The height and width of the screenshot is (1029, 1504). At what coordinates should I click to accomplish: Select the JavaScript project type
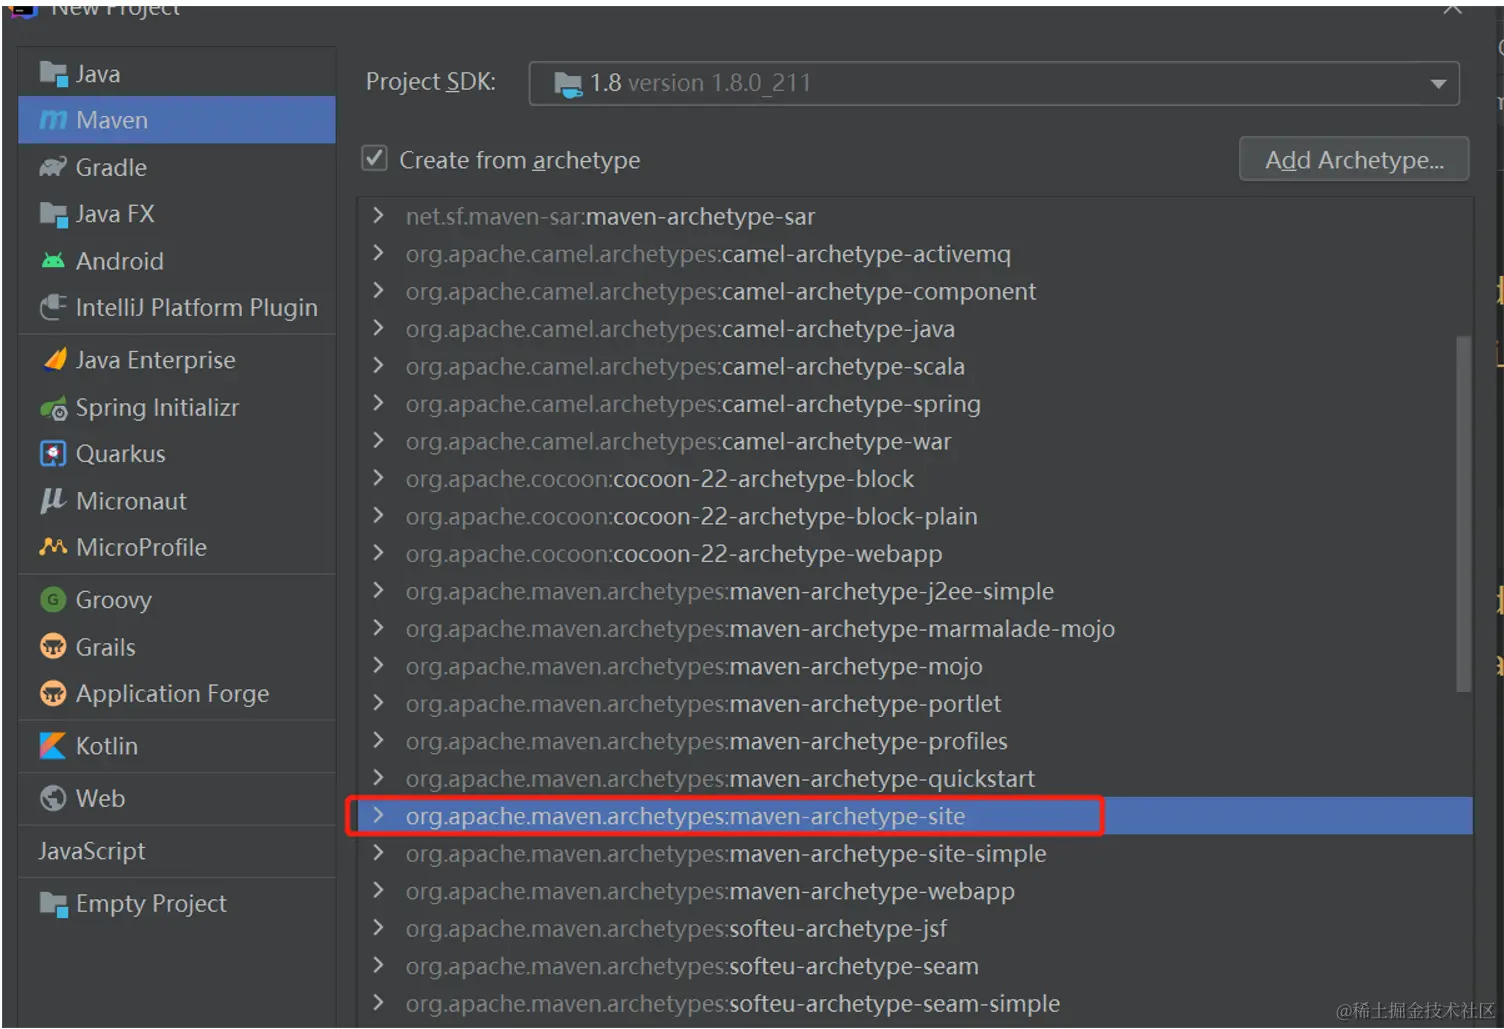(92, 851)
